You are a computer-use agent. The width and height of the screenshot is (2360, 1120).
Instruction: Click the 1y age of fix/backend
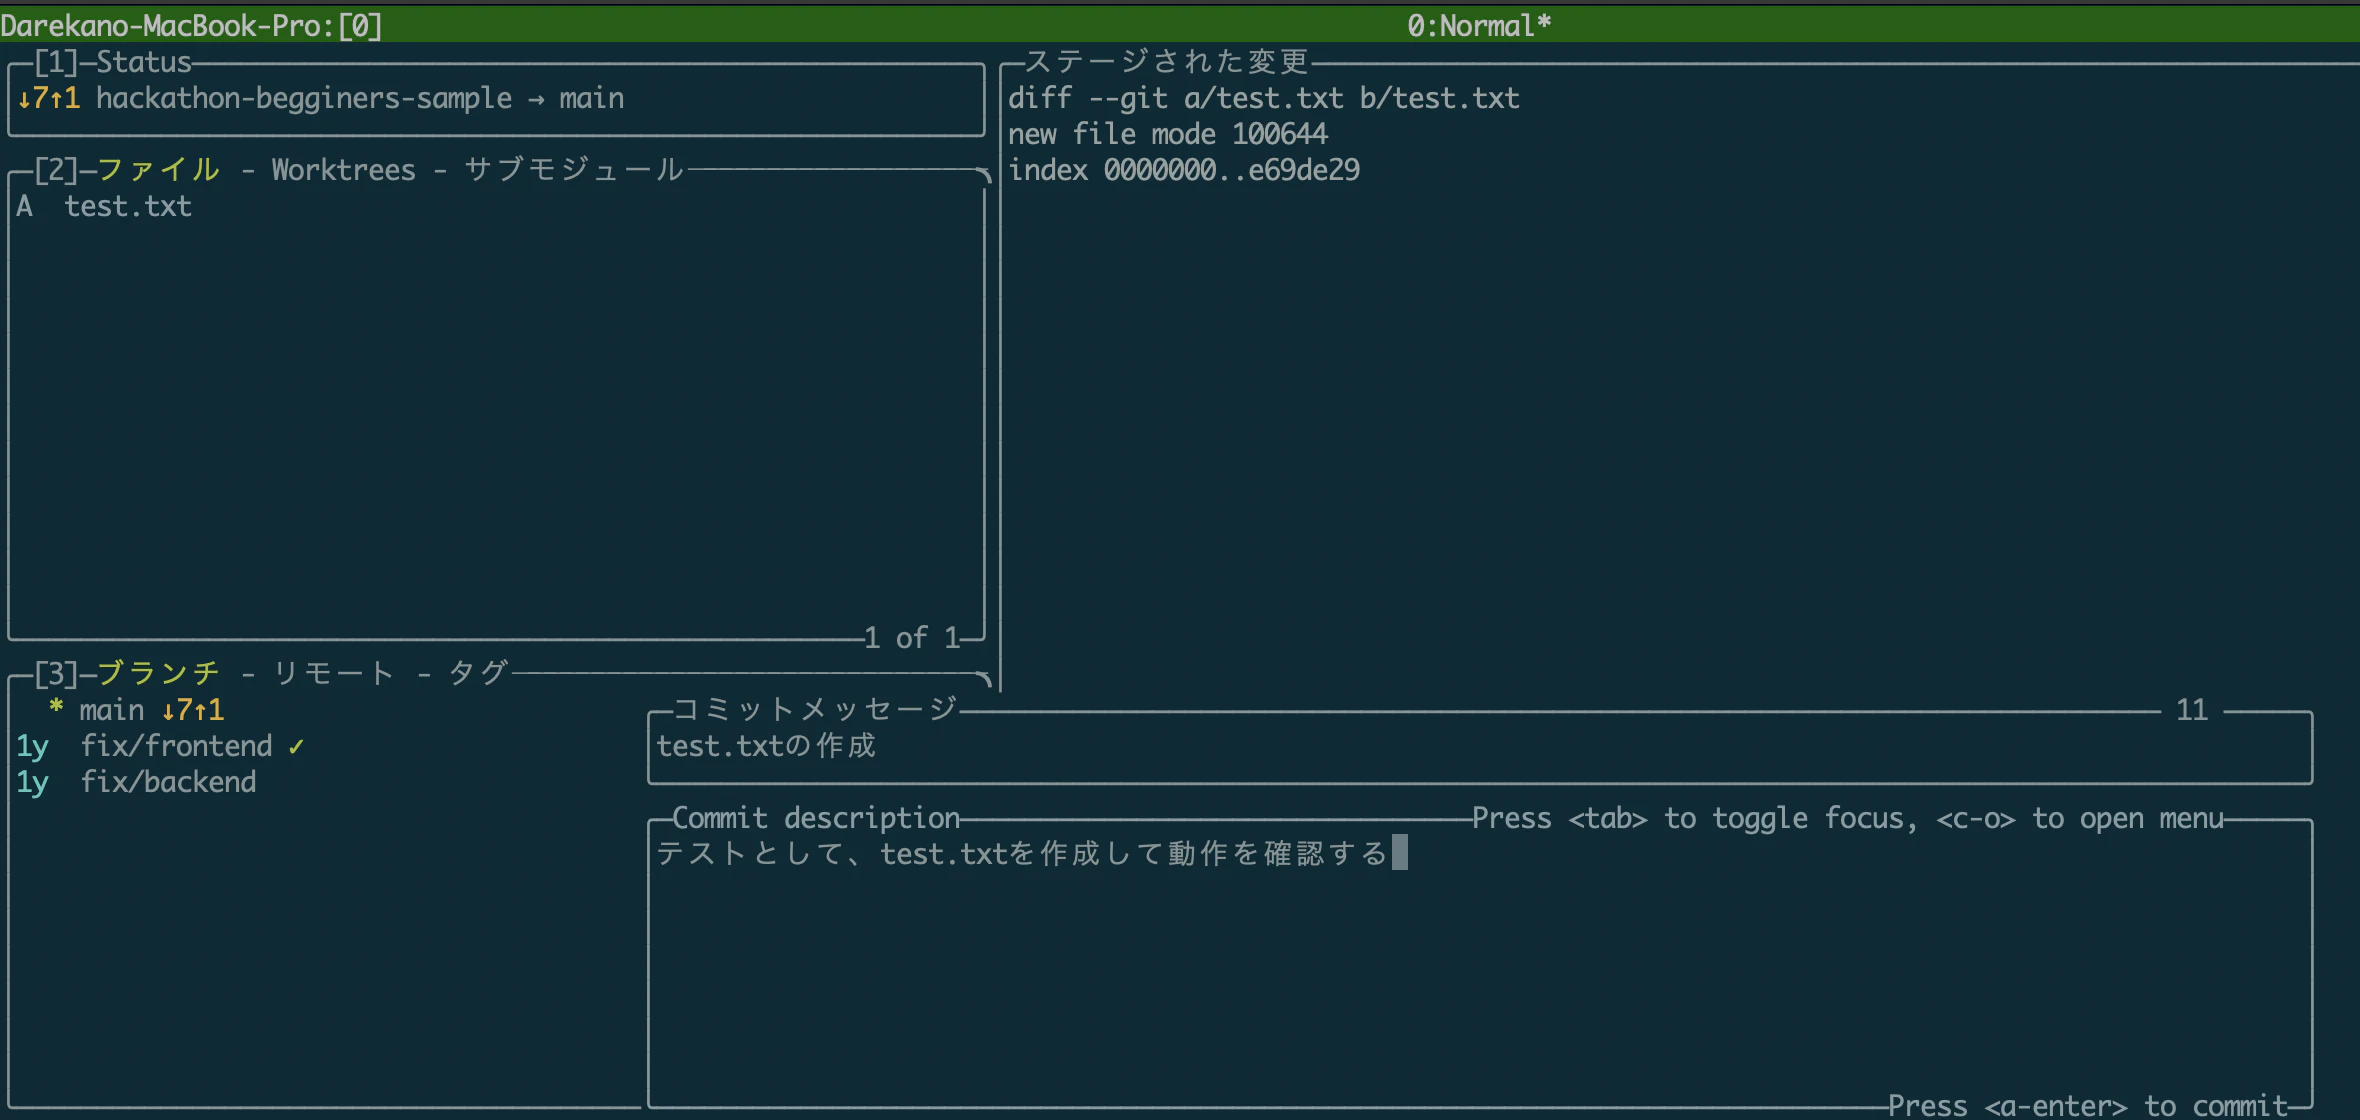(x=32, y=782)
